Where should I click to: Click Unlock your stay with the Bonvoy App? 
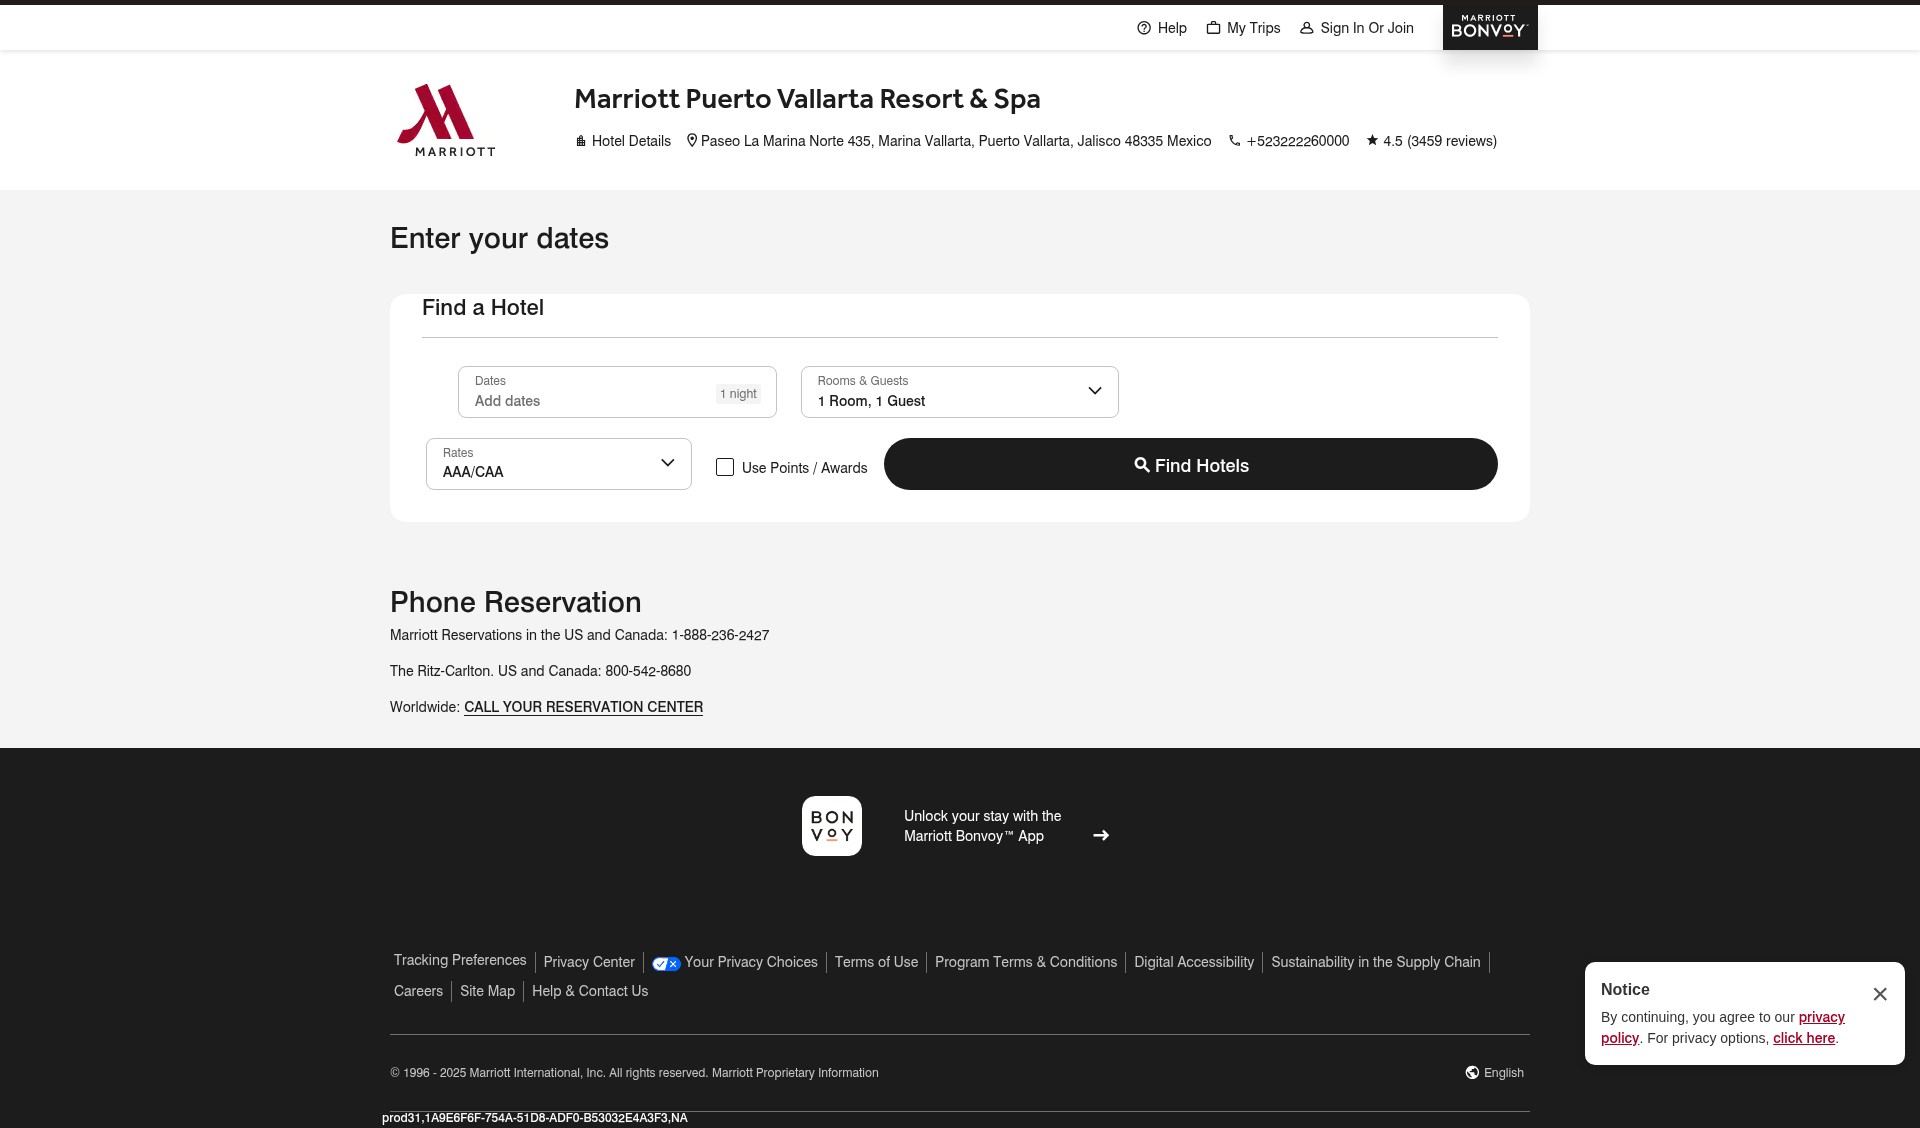tap(982, 826)
